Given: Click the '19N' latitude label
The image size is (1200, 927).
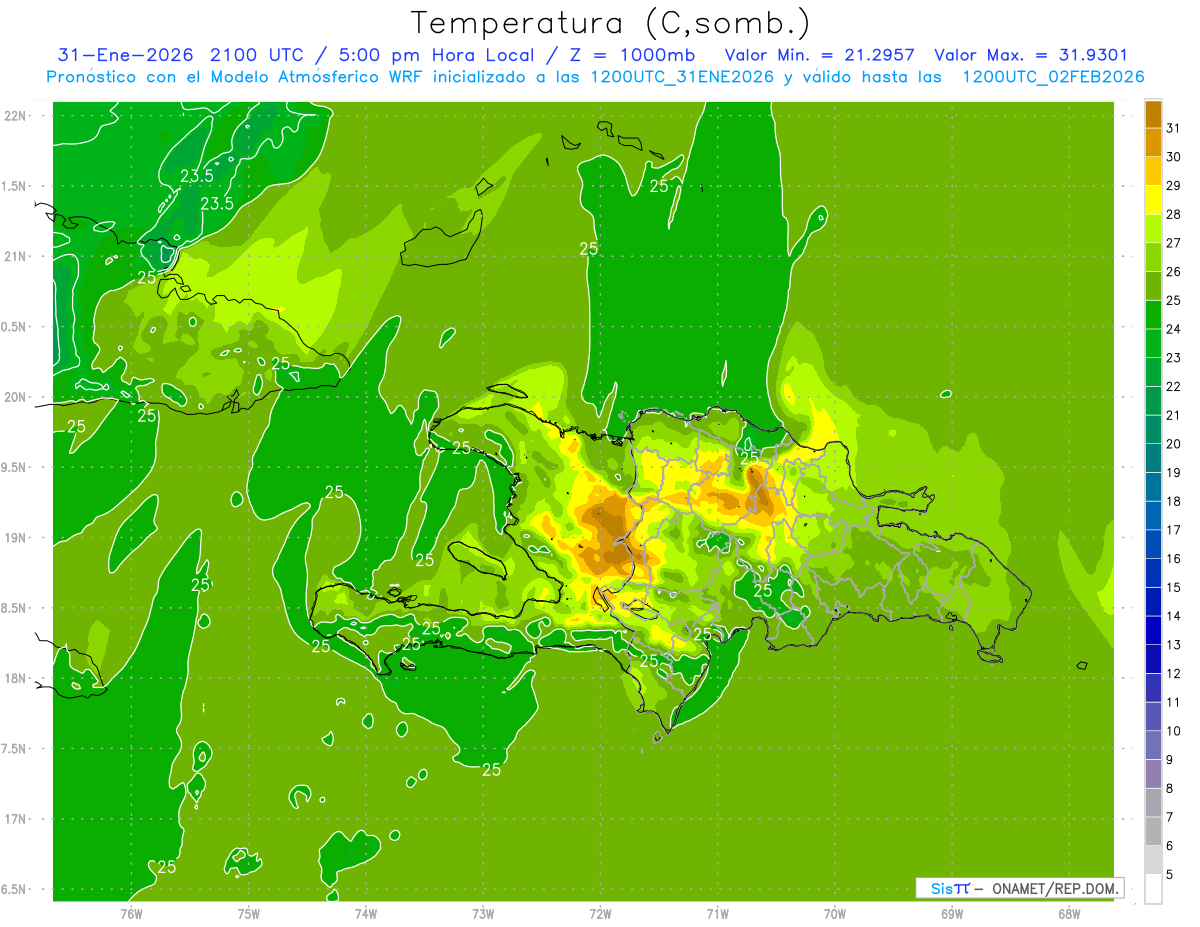Looking at the screenshot, I should [x=16, y=538].
